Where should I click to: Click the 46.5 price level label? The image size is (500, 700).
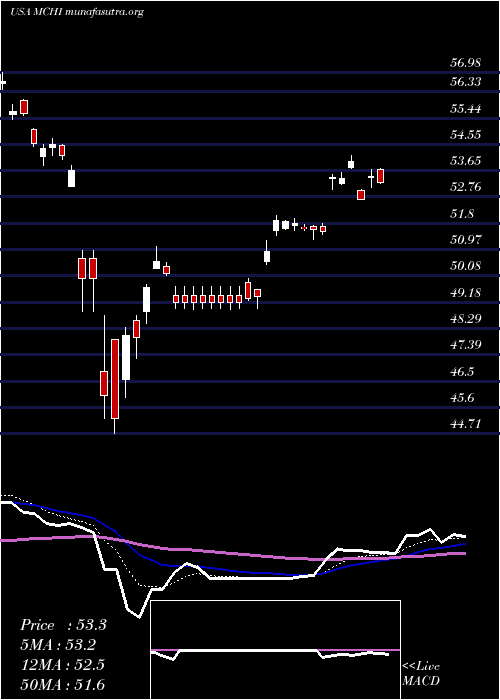pyautogui.click(x=462, y=371)
